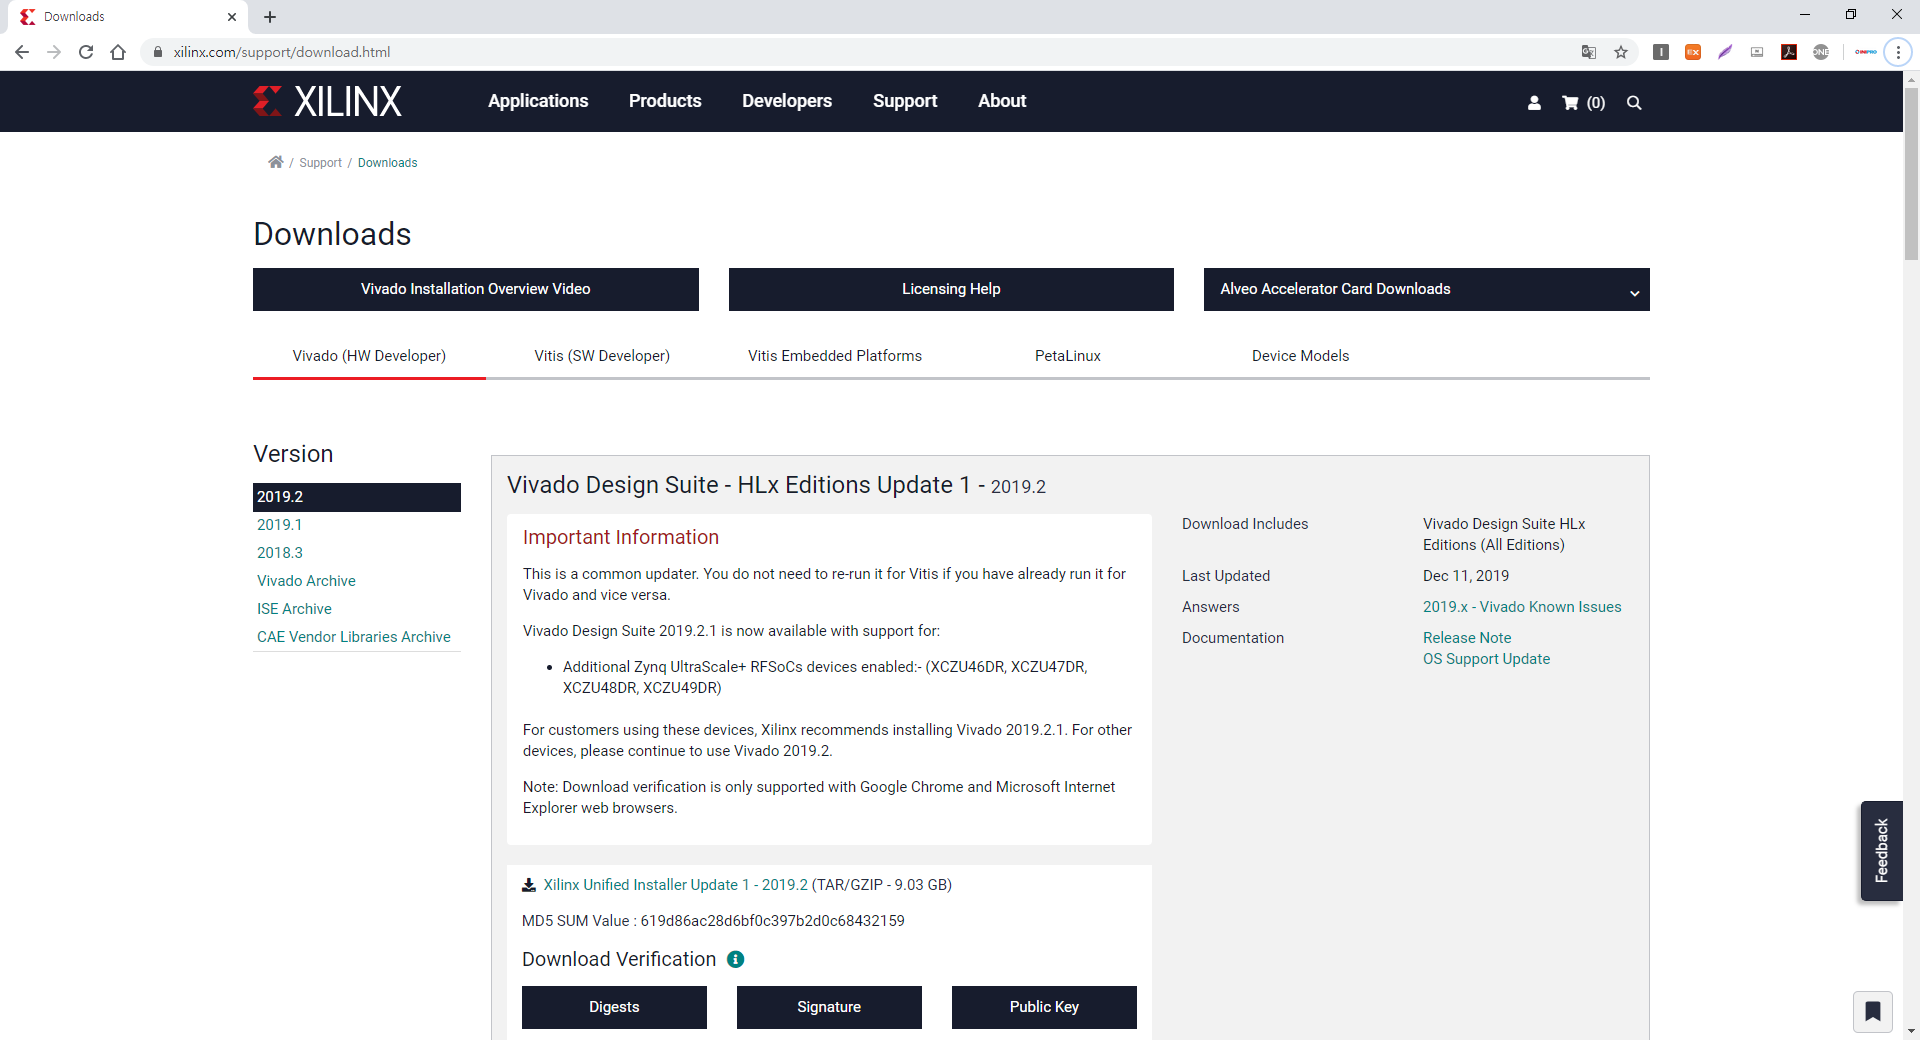Click the gray ONE extension icon

click(x=1821, y=52)
